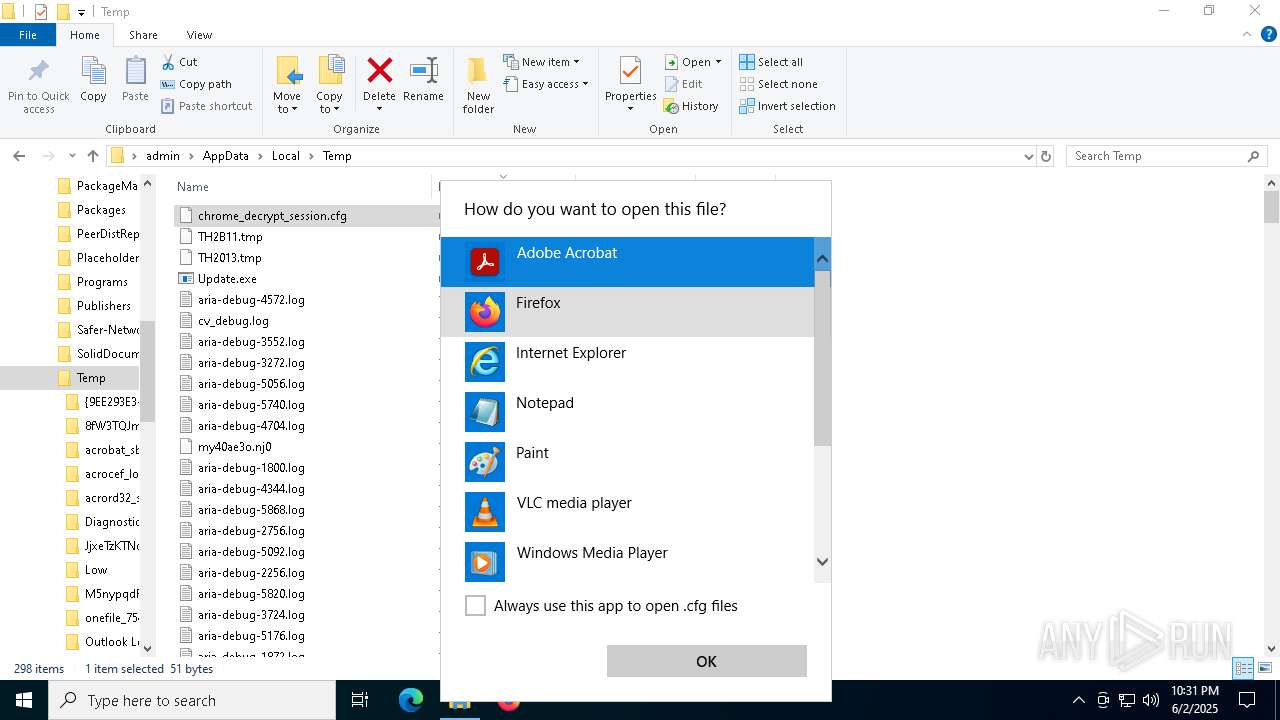Click Select none in ribbon
This screenshot has height=720, width=1280.
click(x=778, y=84)
